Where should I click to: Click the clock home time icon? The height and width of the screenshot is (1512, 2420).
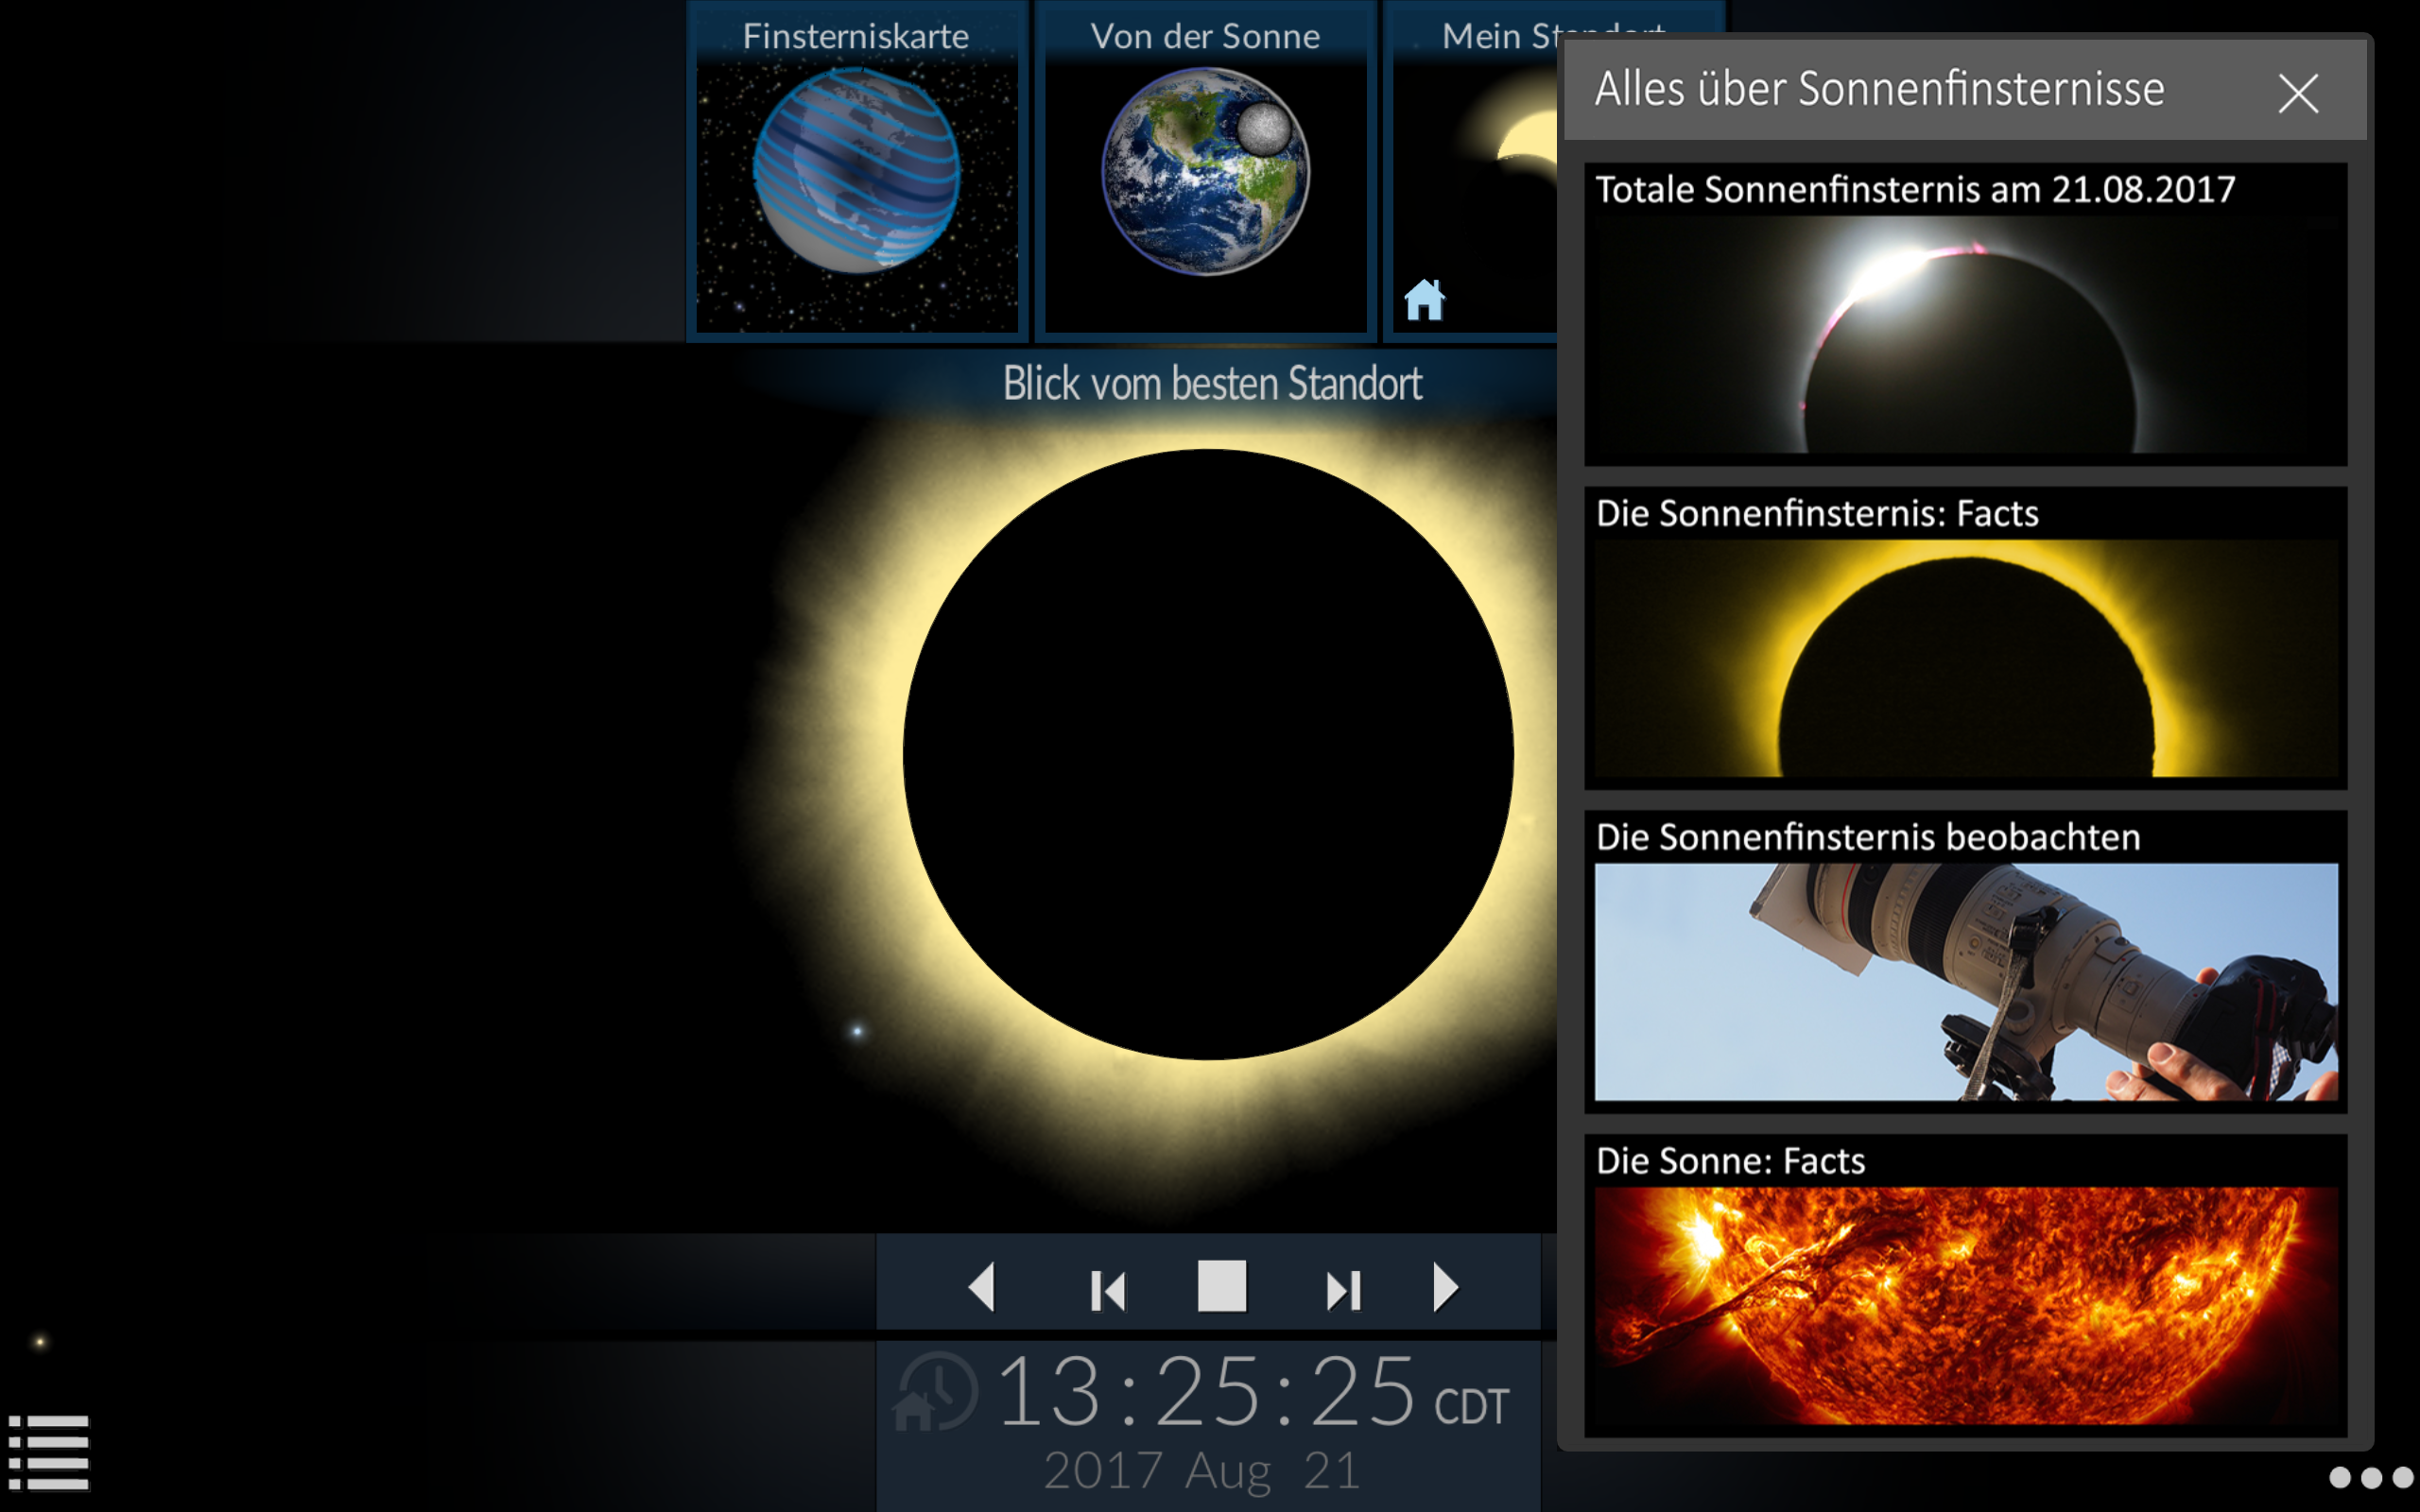935,1392
